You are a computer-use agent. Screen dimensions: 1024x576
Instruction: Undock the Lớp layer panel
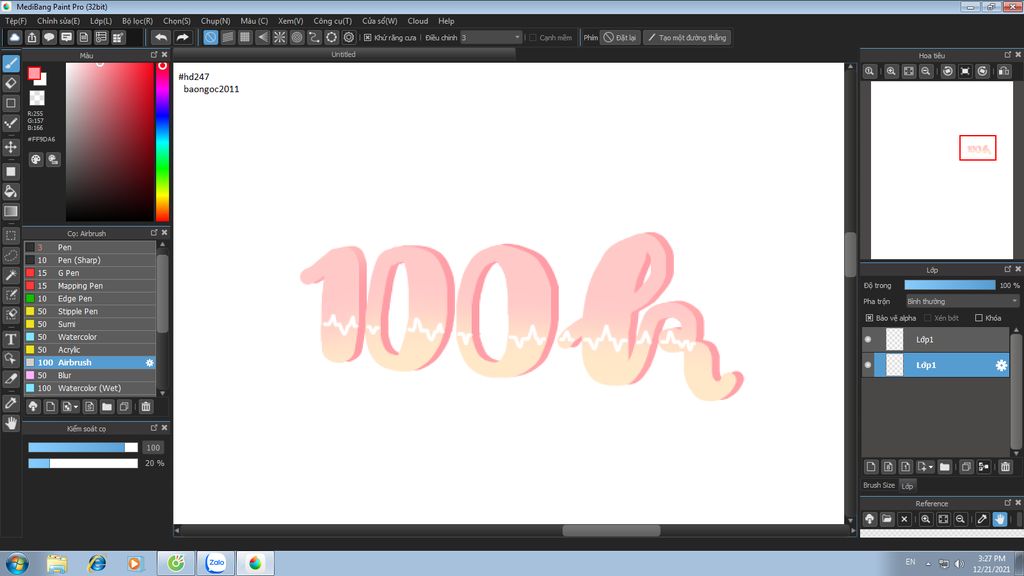[1008, 269]
